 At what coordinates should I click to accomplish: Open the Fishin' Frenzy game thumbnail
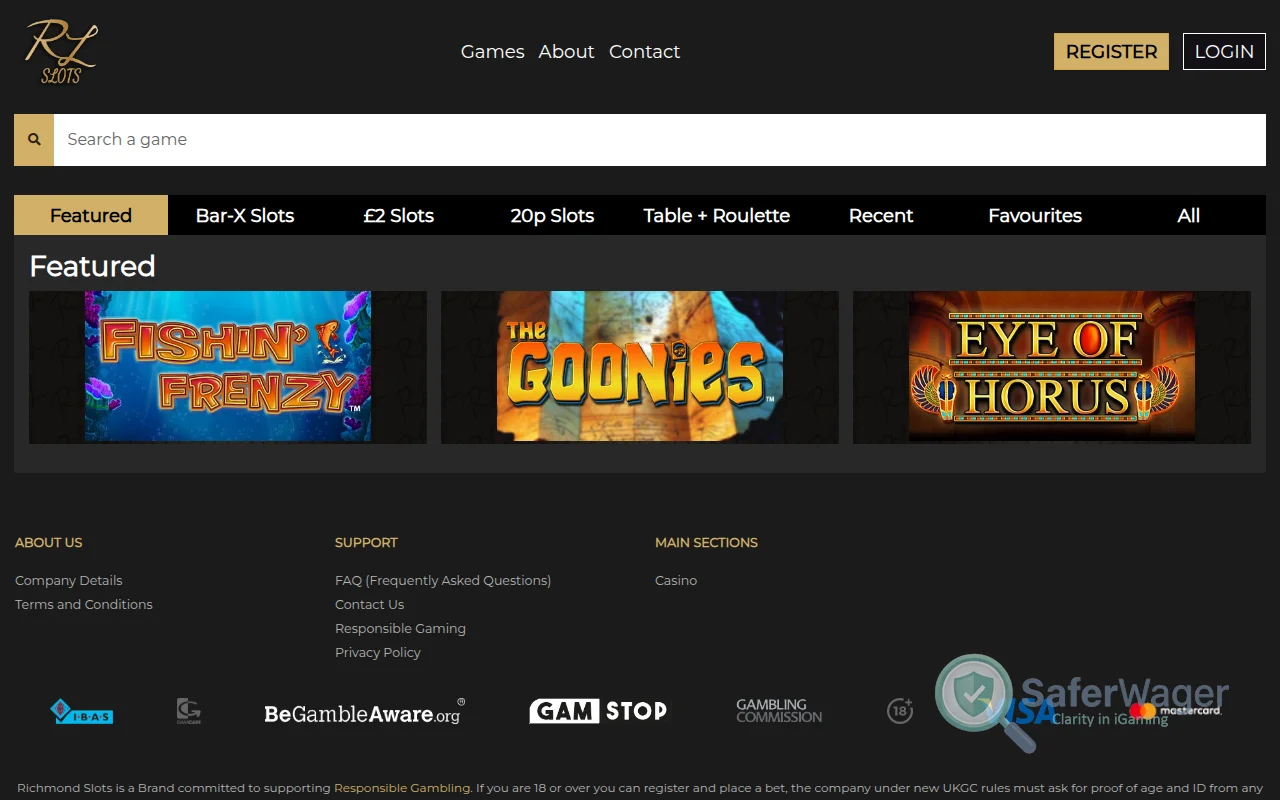(227, 367)
